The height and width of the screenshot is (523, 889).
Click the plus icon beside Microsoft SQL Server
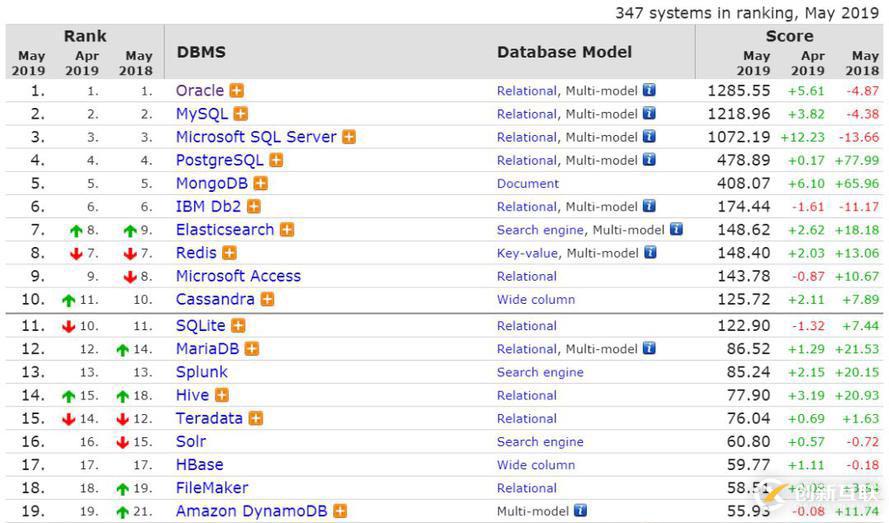(349, 137)
